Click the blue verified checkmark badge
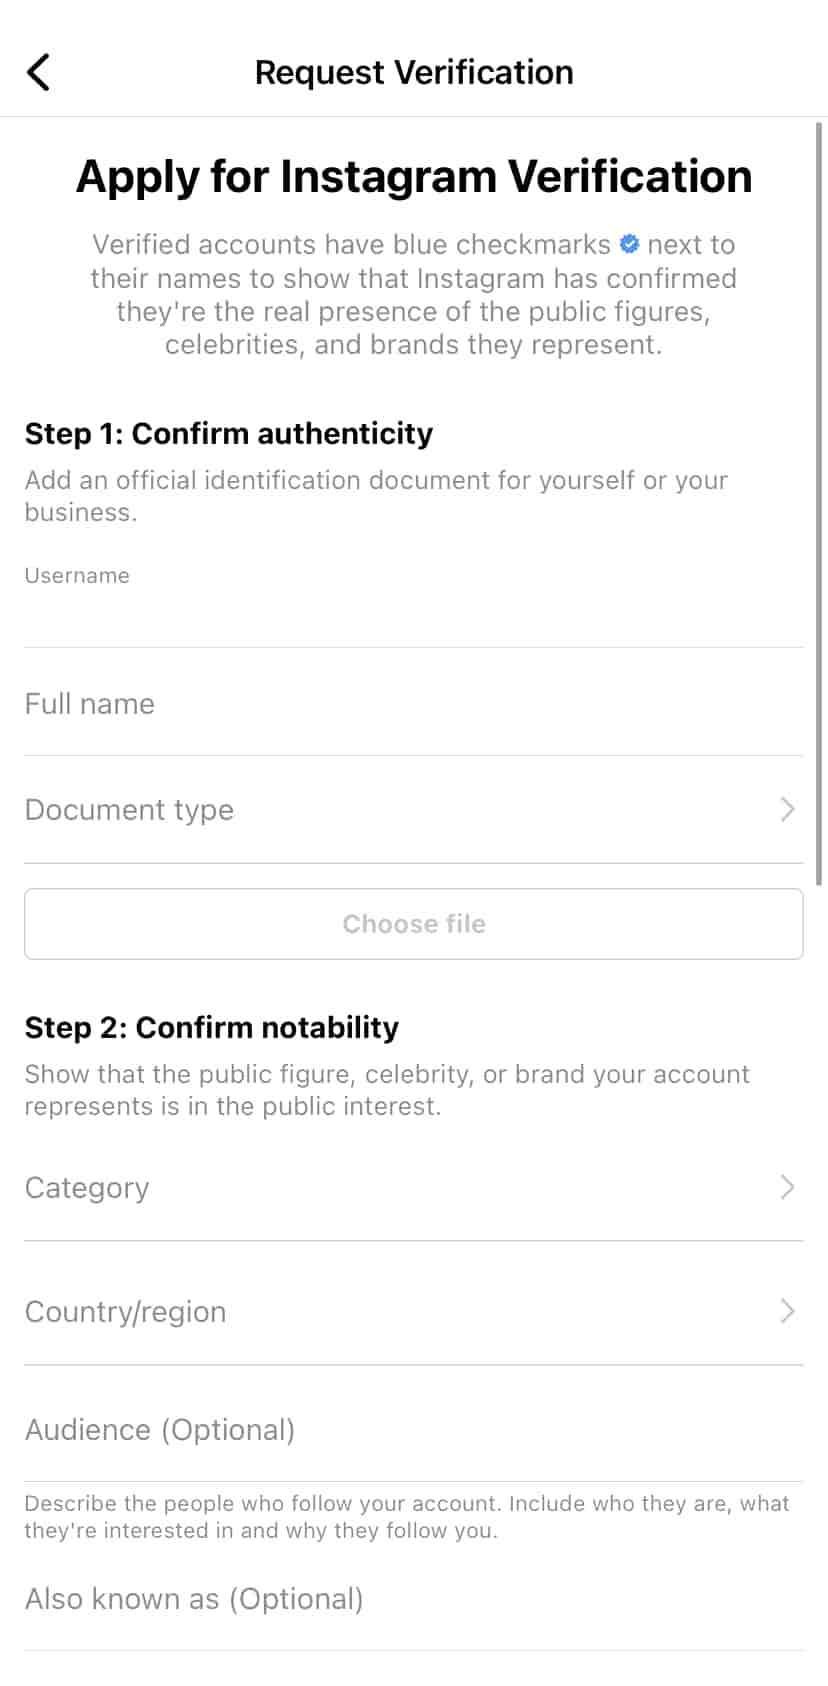Image resolution: width=828 pixels, height=1686 pixels. (629, 244)
